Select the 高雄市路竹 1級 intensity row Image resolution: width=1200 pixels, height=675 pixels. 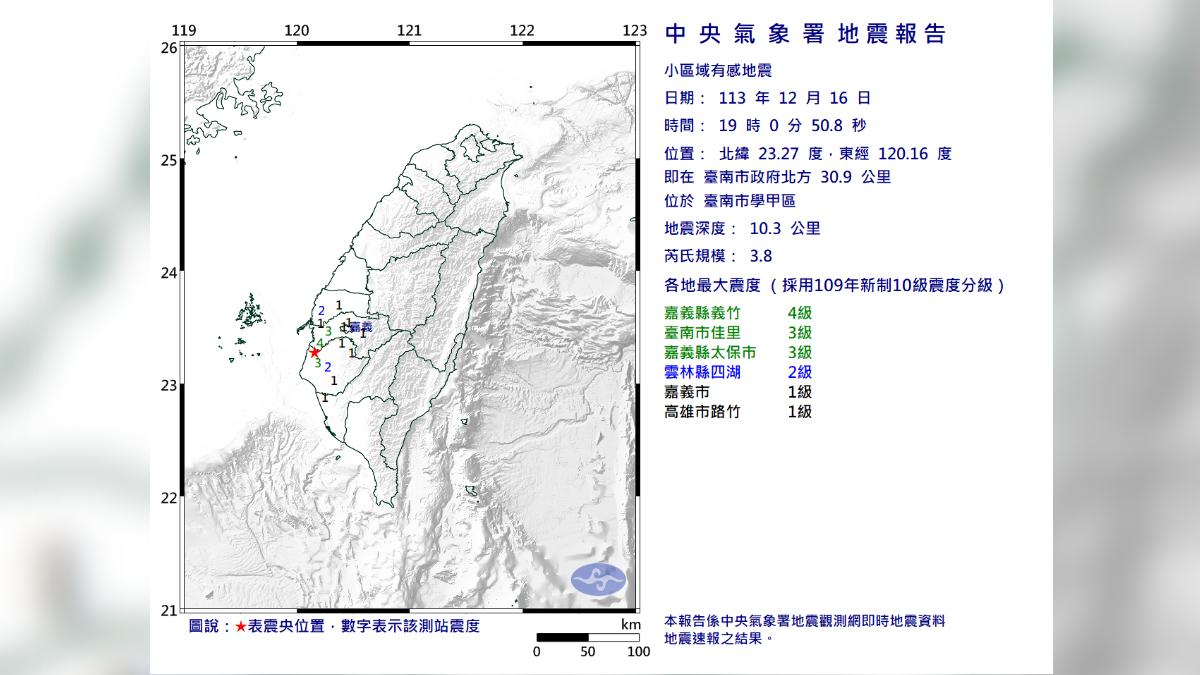(738, 411)
